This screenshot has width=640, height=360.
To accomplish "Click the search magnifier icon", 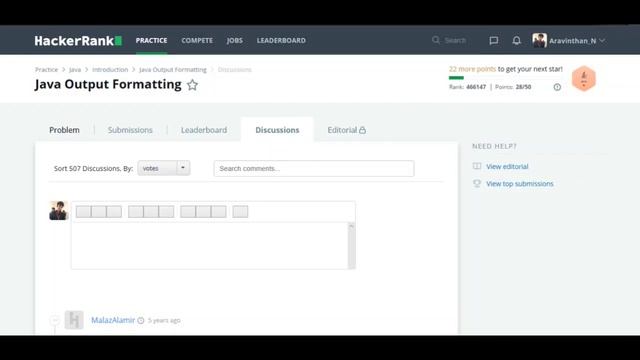I will pyautogui.click(x=436, y=40).
